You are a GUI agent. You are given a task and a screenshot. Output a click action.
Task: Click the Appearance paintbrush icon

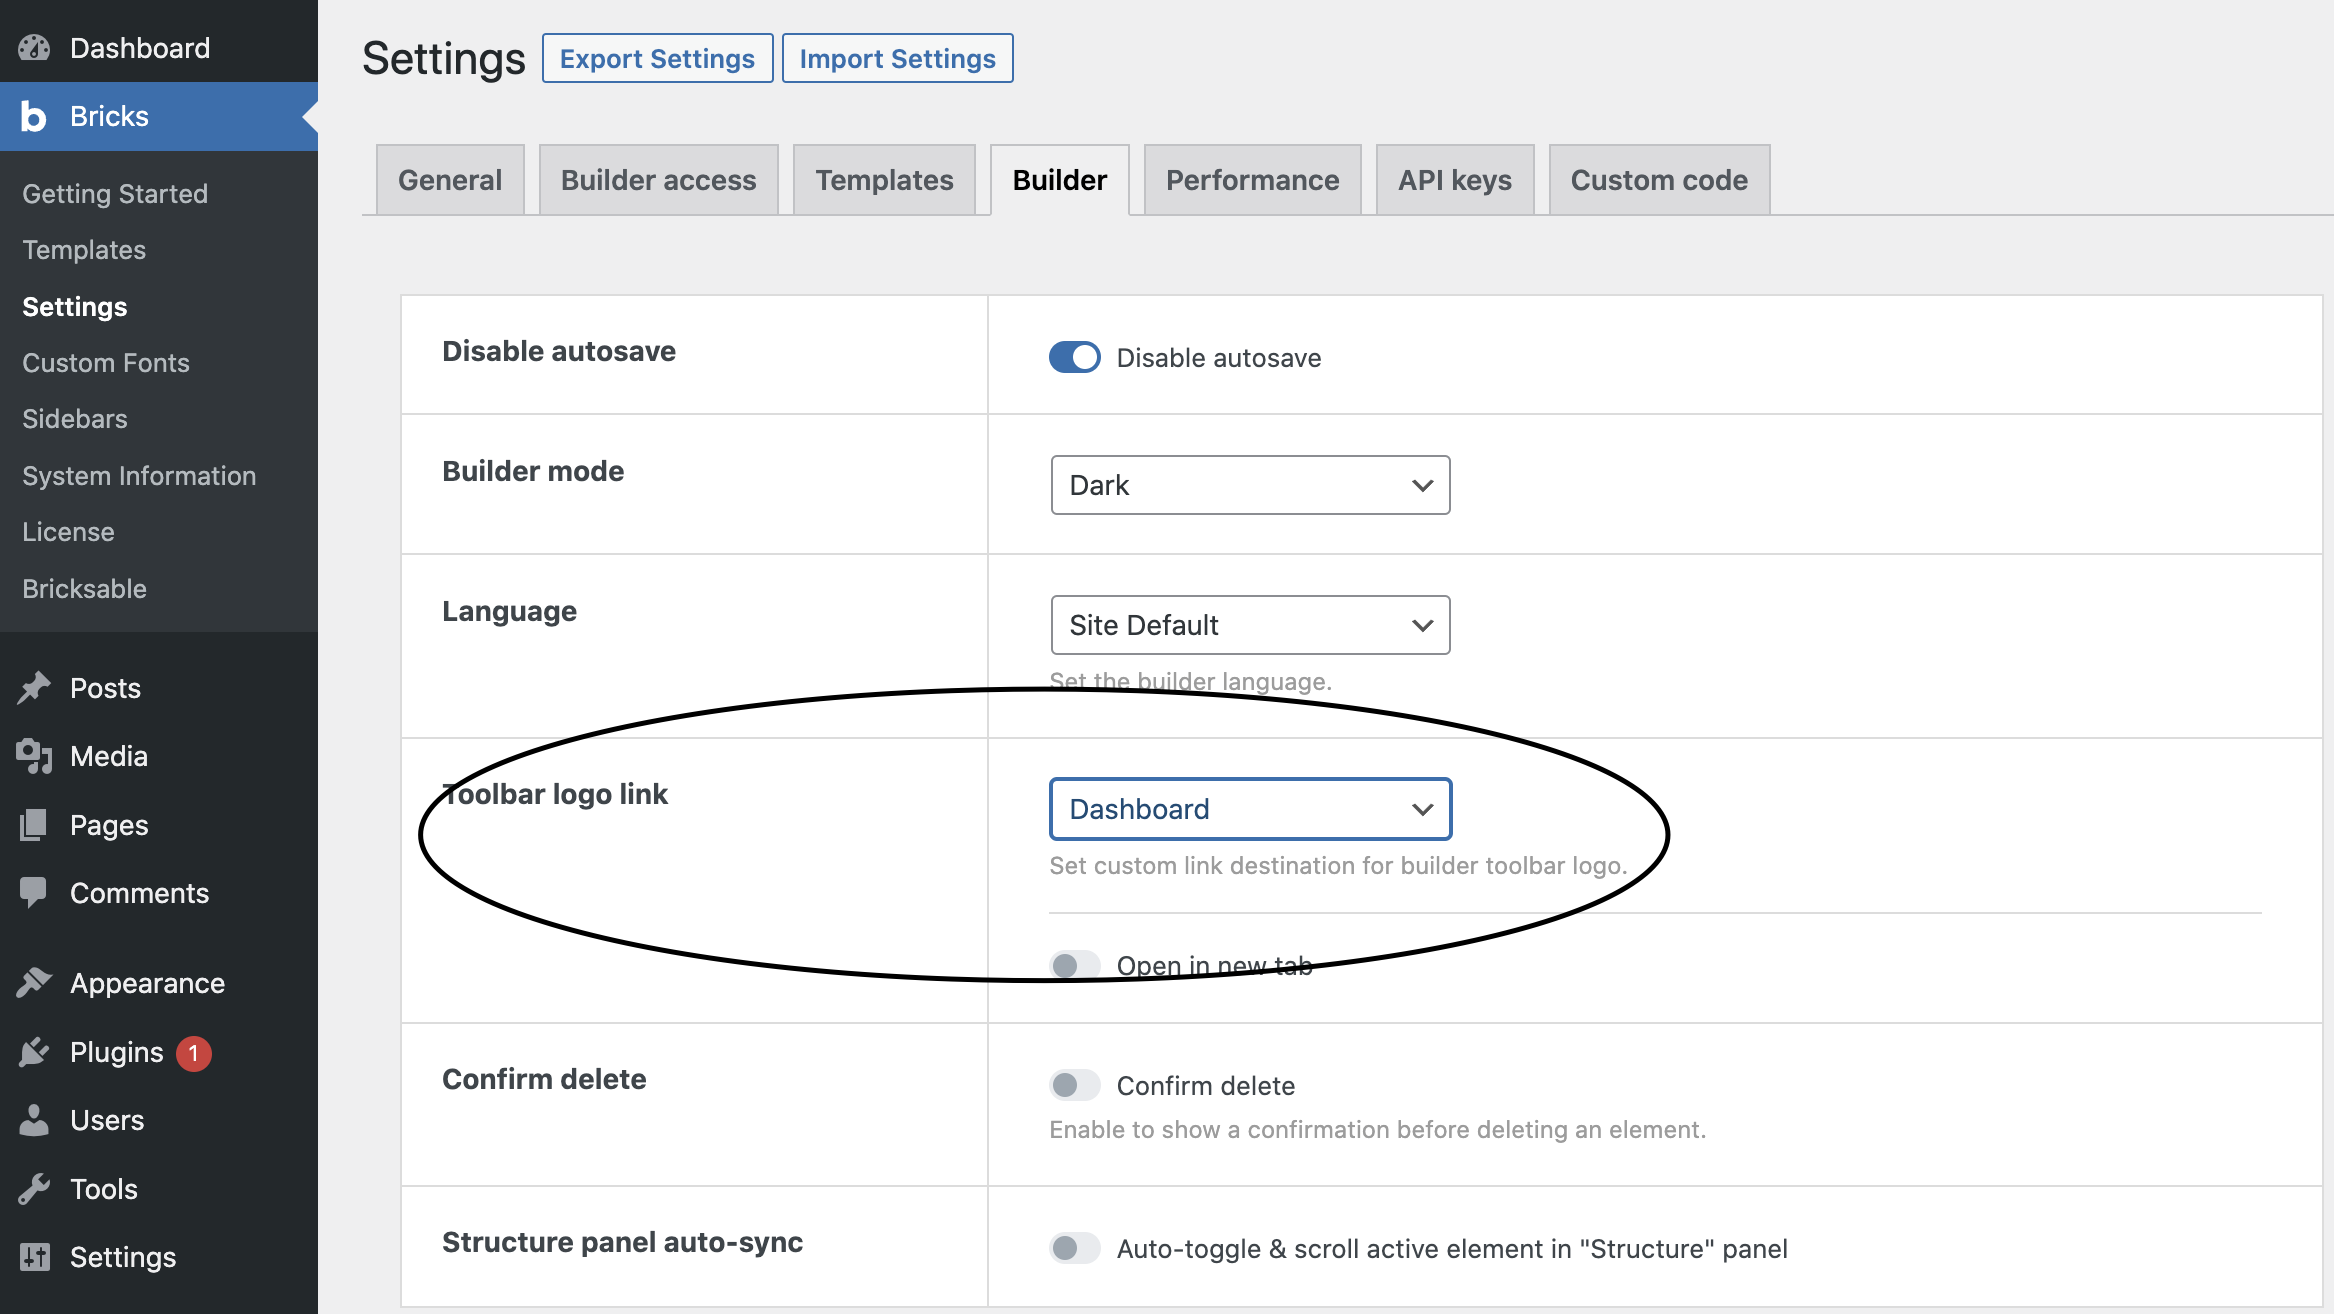click(34, 983)
